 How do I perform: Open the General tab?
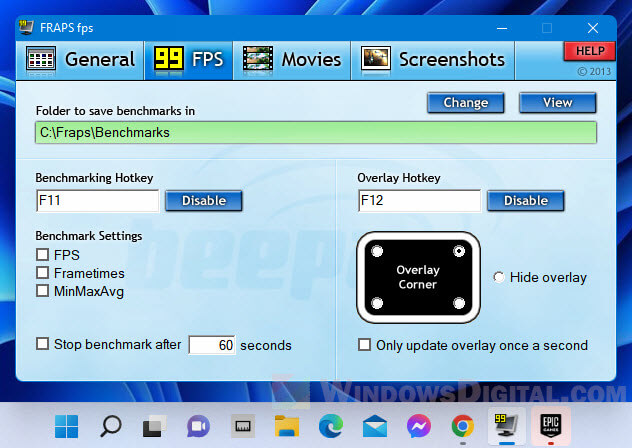click(x=80, y=60)
